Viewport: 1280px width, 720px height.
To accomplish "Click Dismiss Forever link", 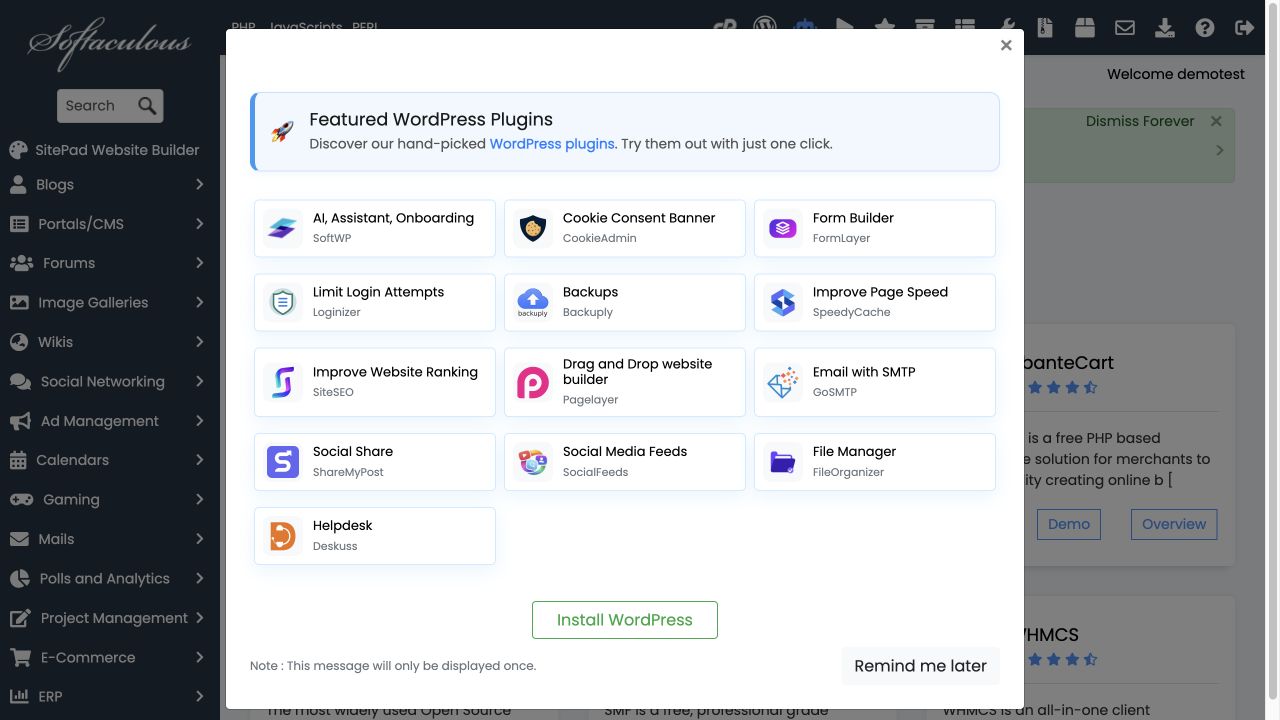I will point(1140,121).
